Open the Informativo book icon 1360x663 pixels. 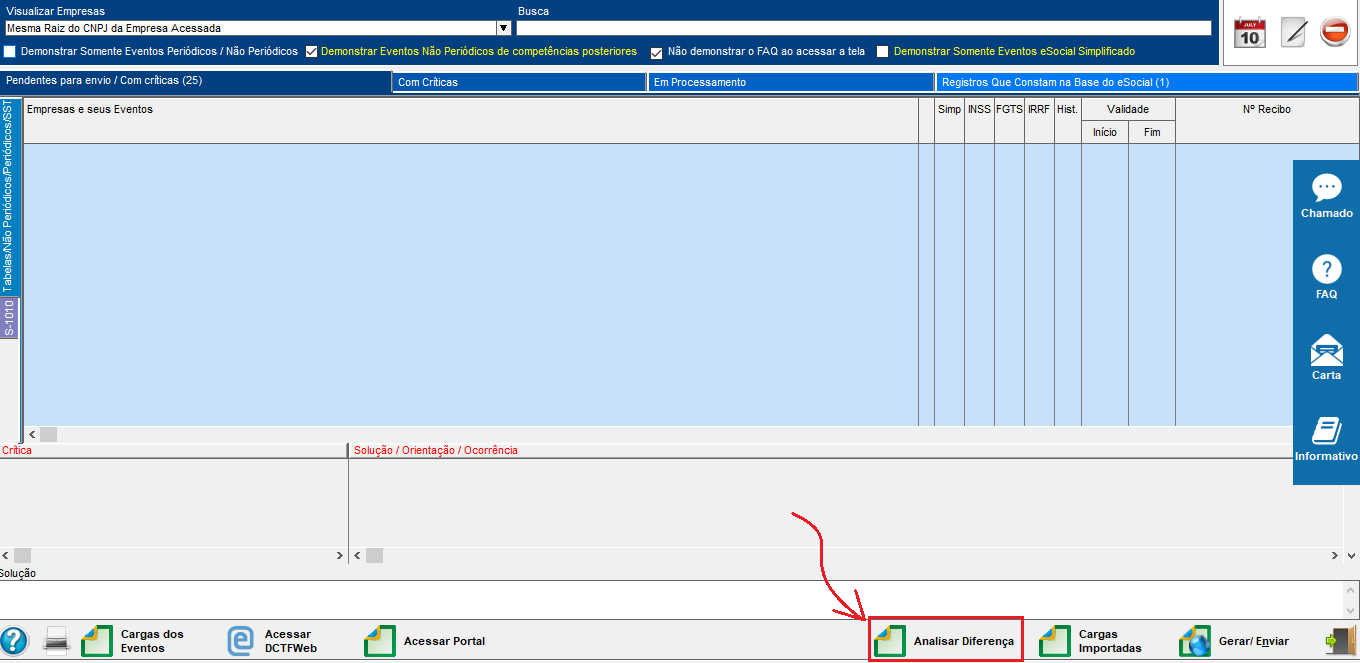pyautogui.click(x=1326, y=439)
